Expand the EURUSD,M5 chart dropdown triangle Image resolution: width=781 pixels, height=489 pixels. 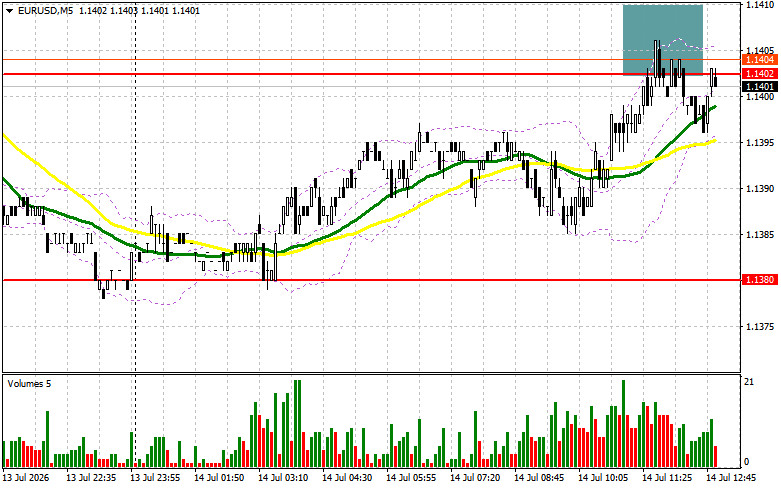tap(9, 10)
